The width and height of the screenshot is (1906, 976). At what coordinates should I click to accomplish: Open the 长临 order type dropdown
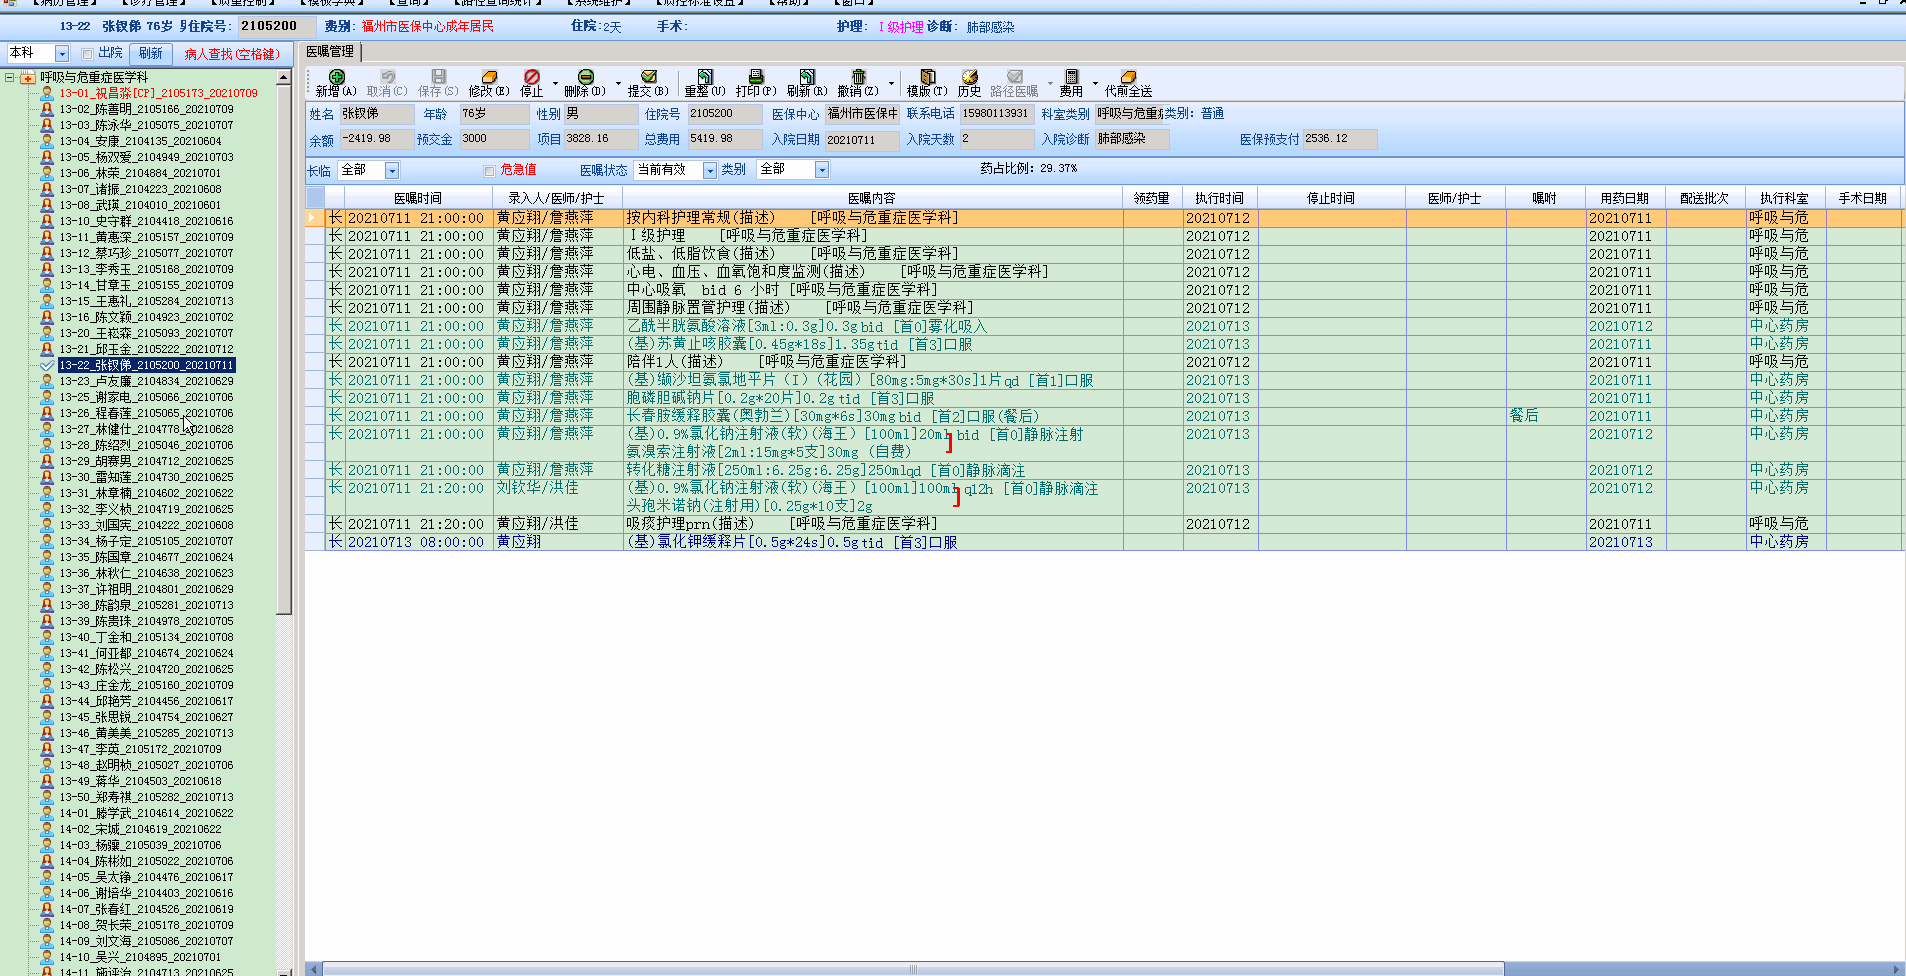point(392,171)
